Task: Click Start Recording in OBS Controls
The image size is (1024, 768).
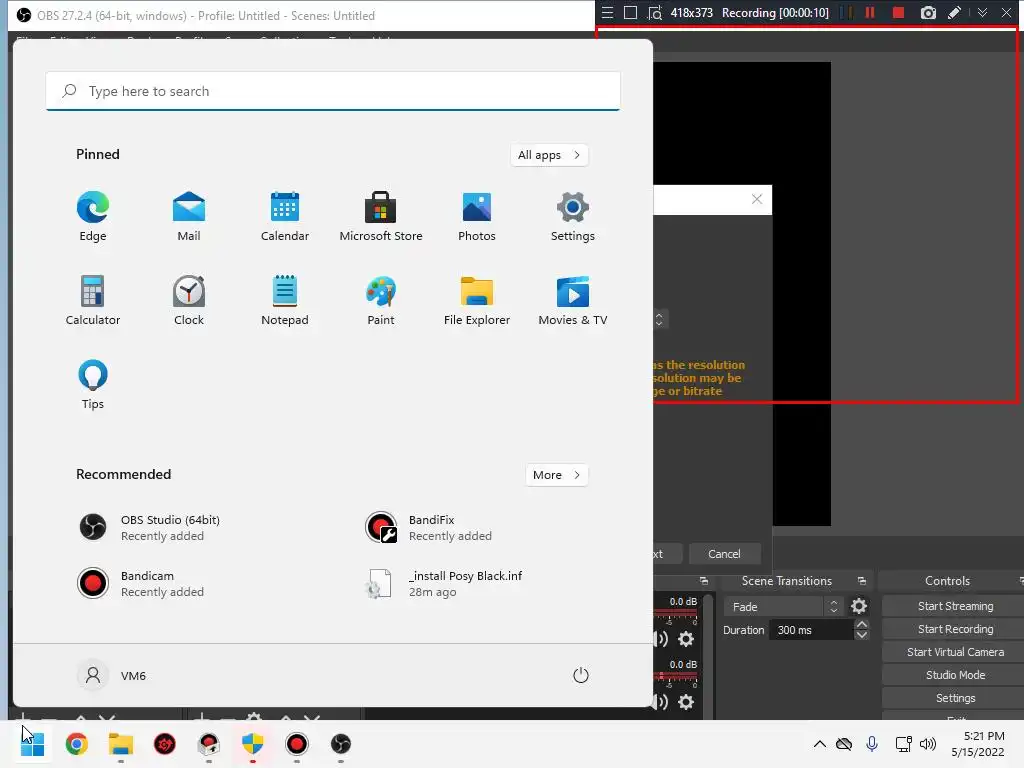Action: [x=955, y=629]
